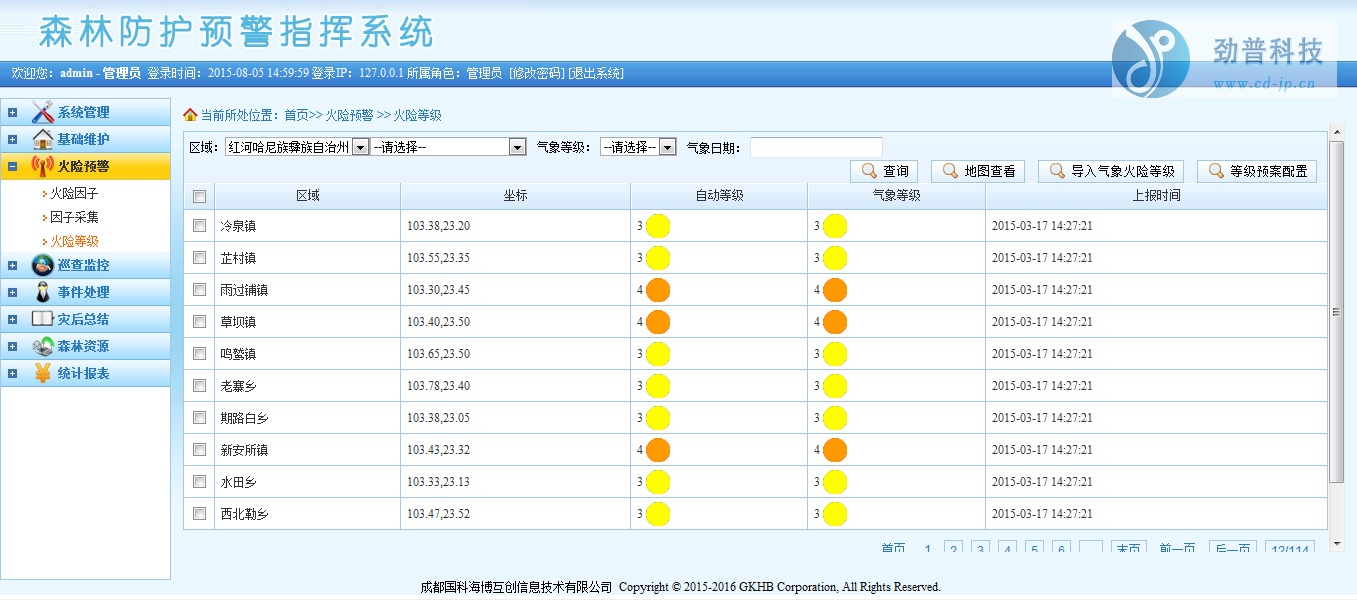Click 雨过铺镇 自动等级 orange circle
Image resolution: width=1357 pixels, height=601 pixels.
pos(657,290)
